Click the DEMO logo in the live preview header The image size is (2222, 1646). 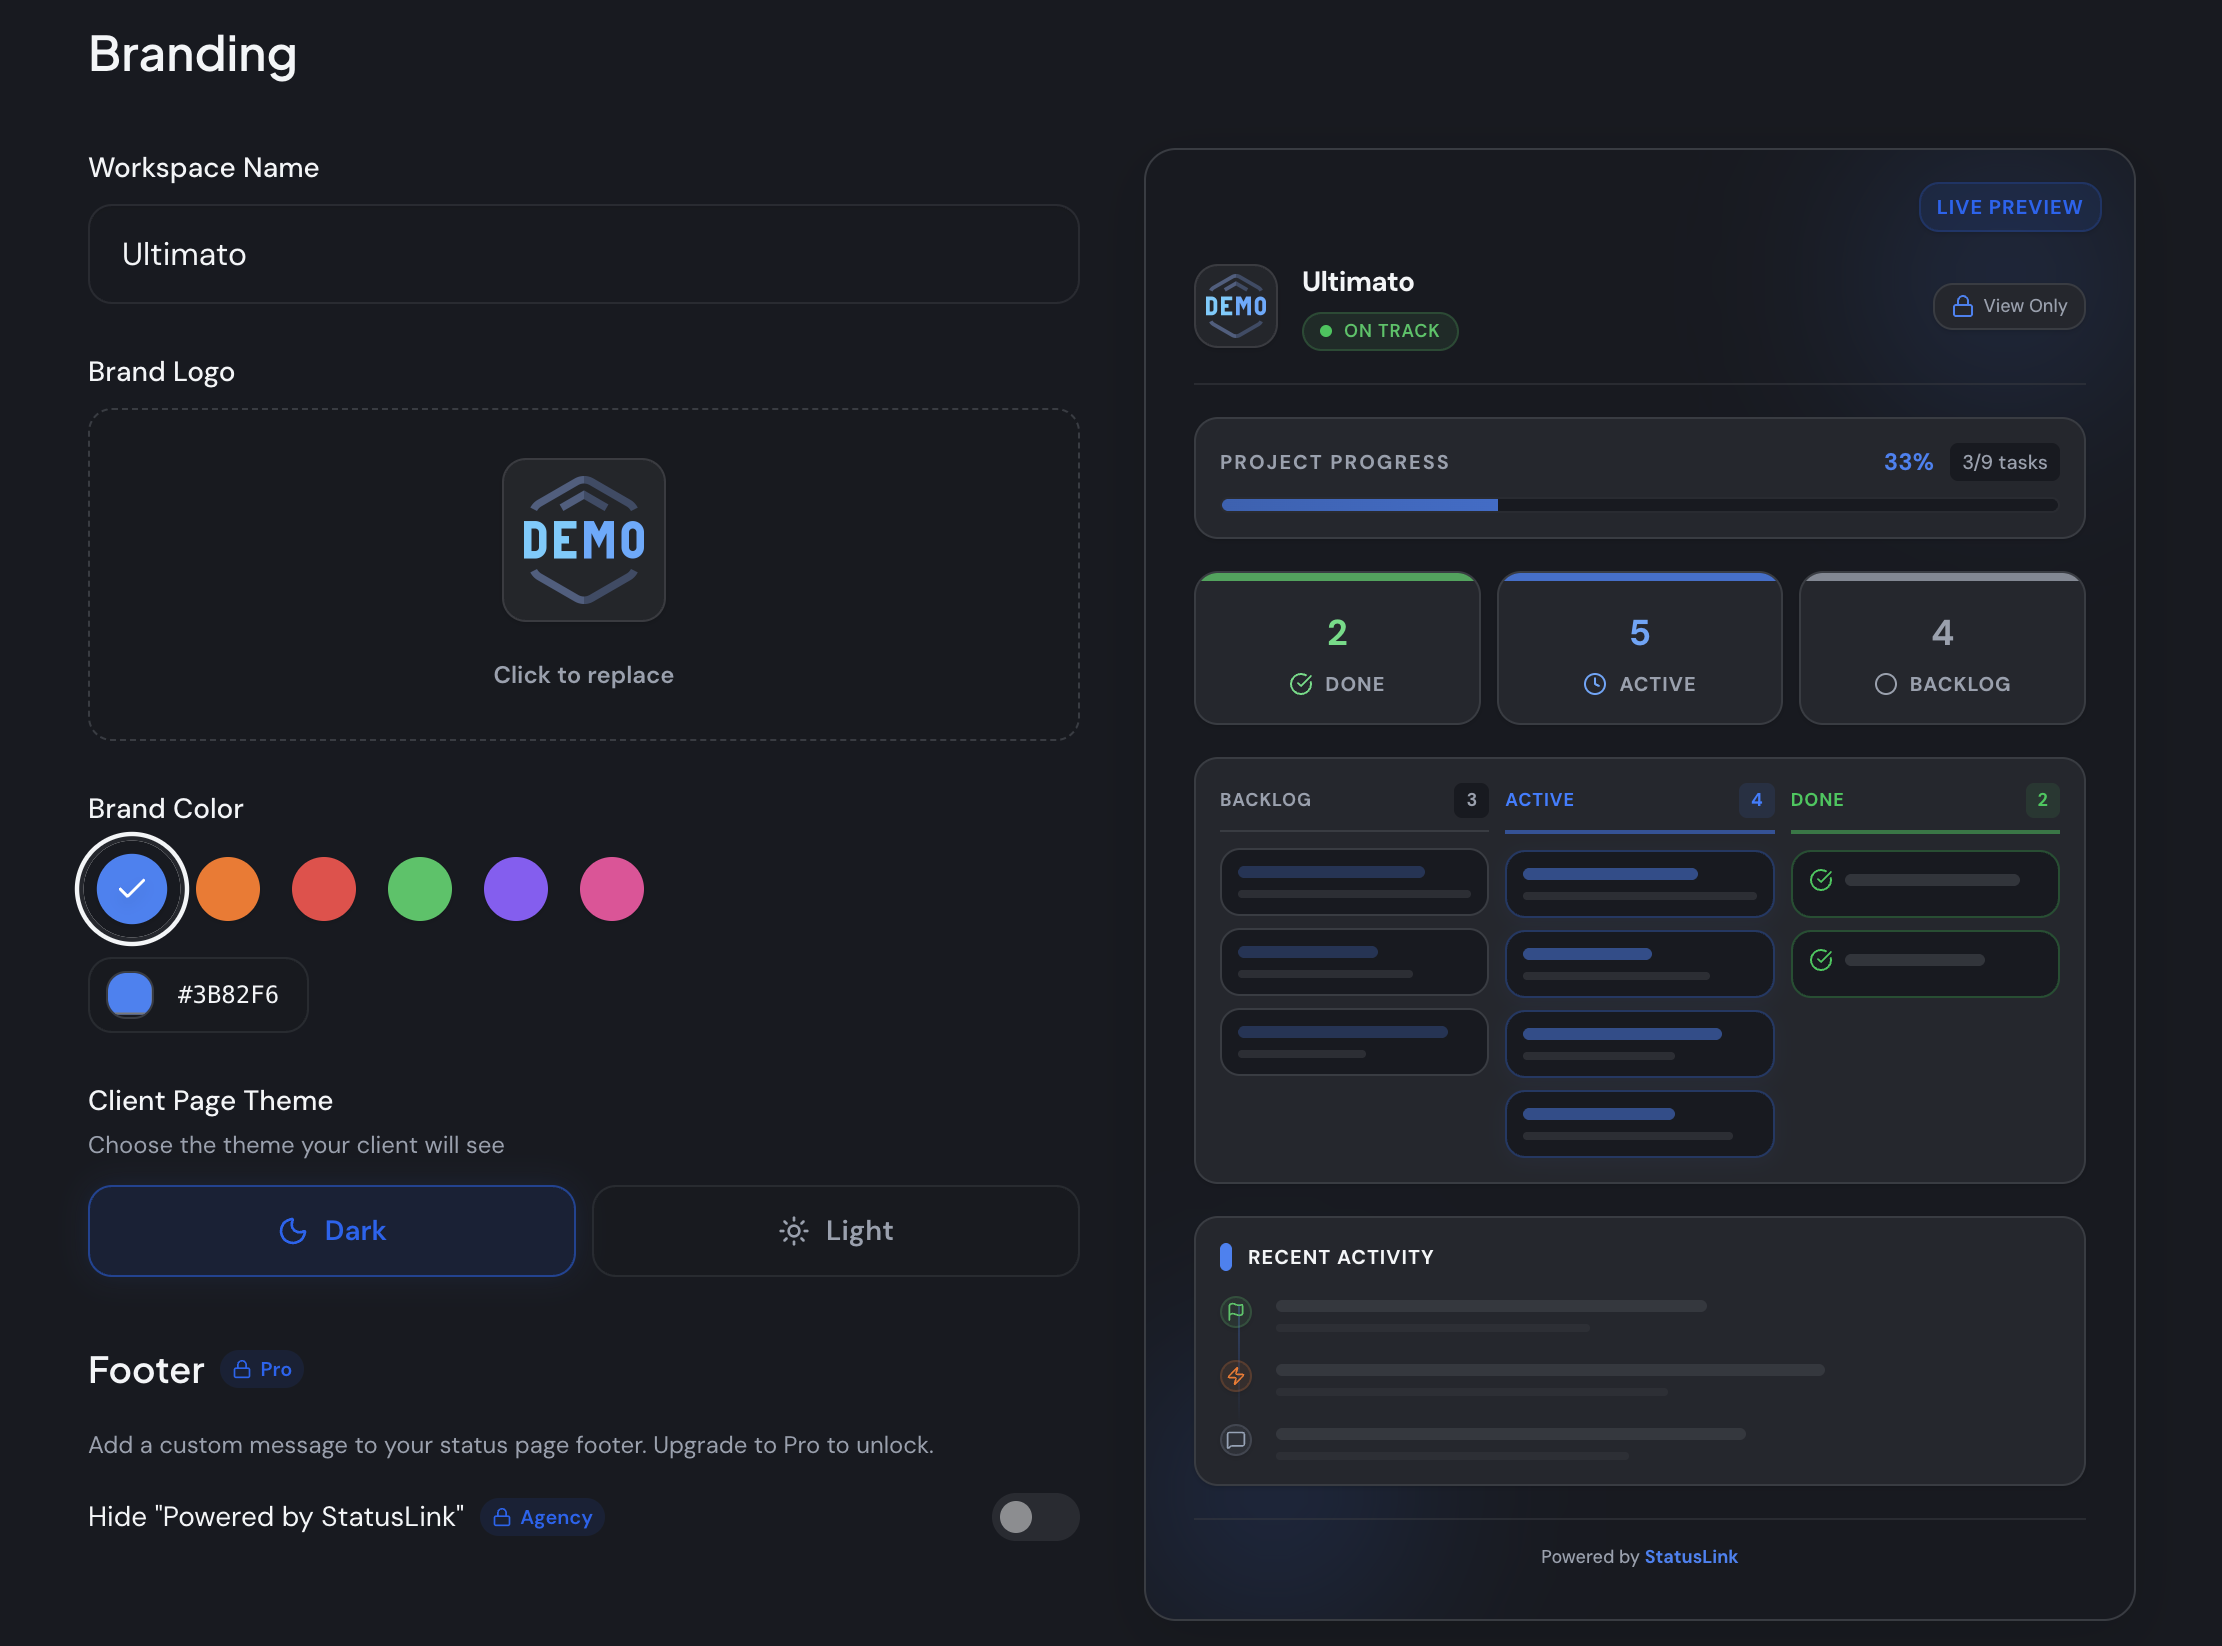pos(1236,306)
